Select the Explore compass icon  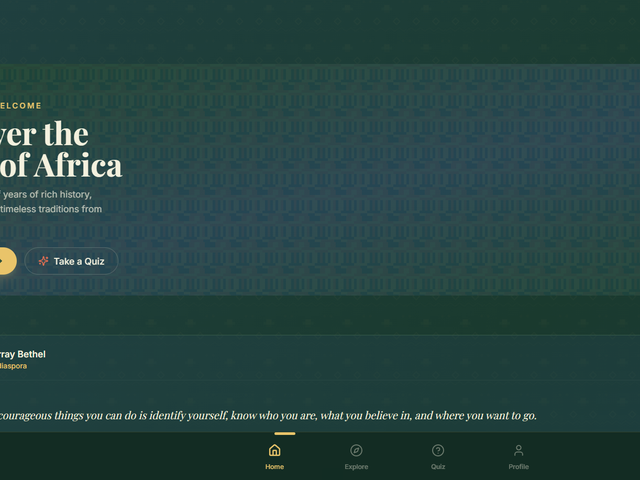[356, 450]
